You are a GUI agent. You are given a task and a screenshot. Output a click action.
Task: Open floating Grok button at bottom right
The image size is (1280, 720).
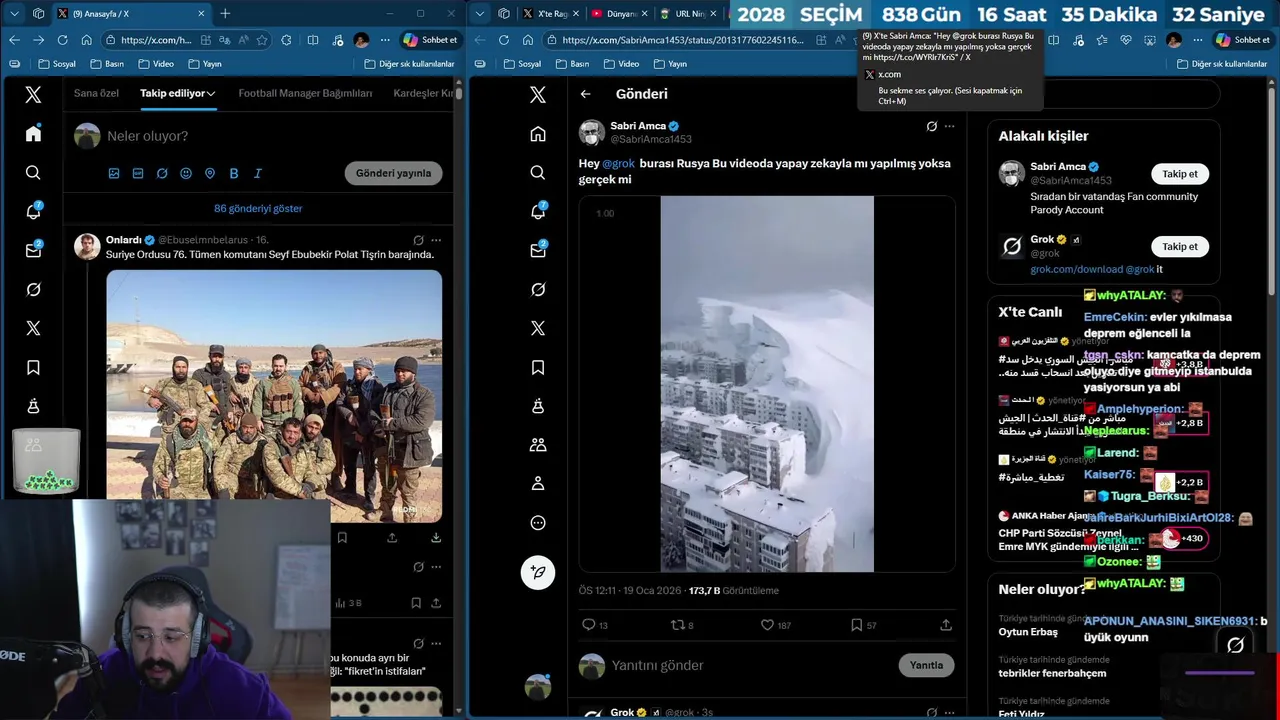click(1236, 645)
